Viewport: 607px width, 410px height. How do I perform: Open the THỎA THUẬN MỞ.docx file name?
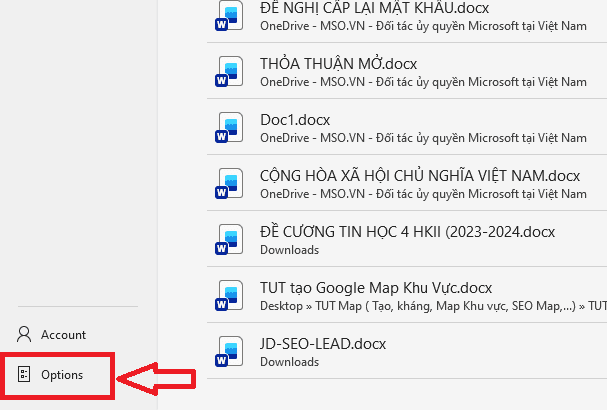coord(338,63)
